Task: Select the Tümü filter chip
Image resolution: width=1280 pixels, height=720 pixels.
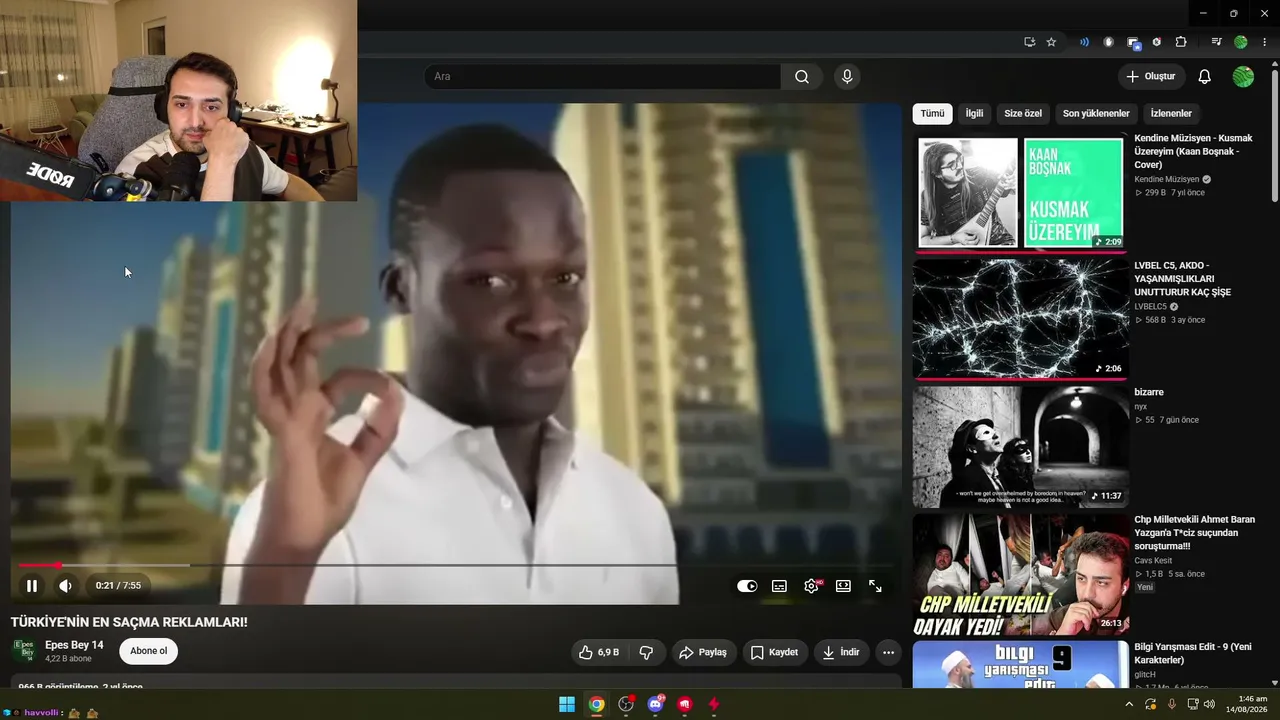Action: [932, 114]
